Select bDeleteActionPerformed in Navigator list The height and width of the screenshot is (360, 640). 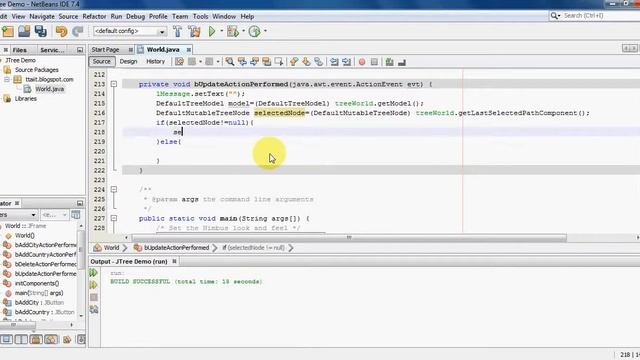pyautogui.click(x=45, y=264)
